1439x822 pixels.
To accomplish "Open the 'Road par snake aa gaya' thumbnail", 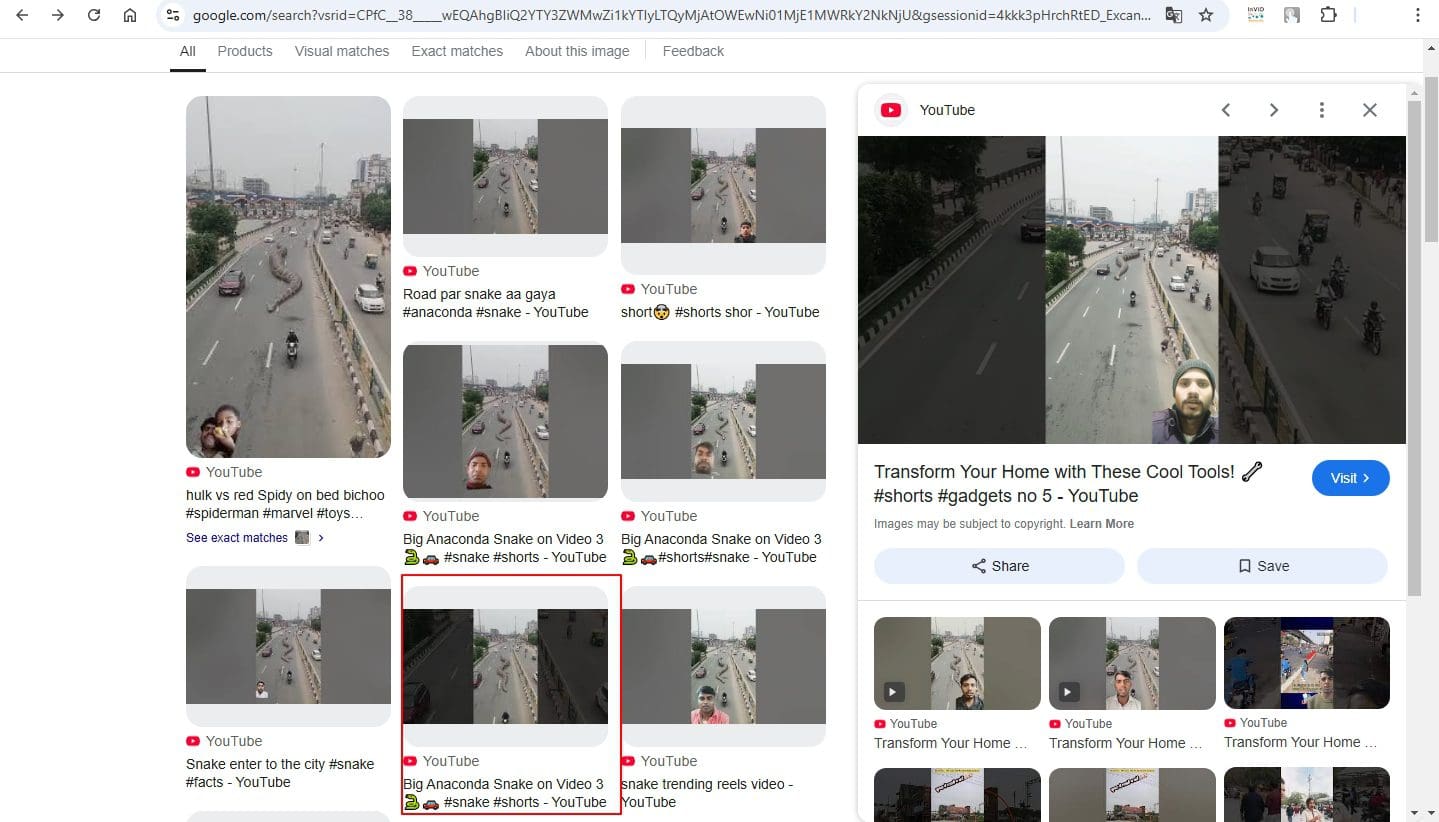I will 505,176.
